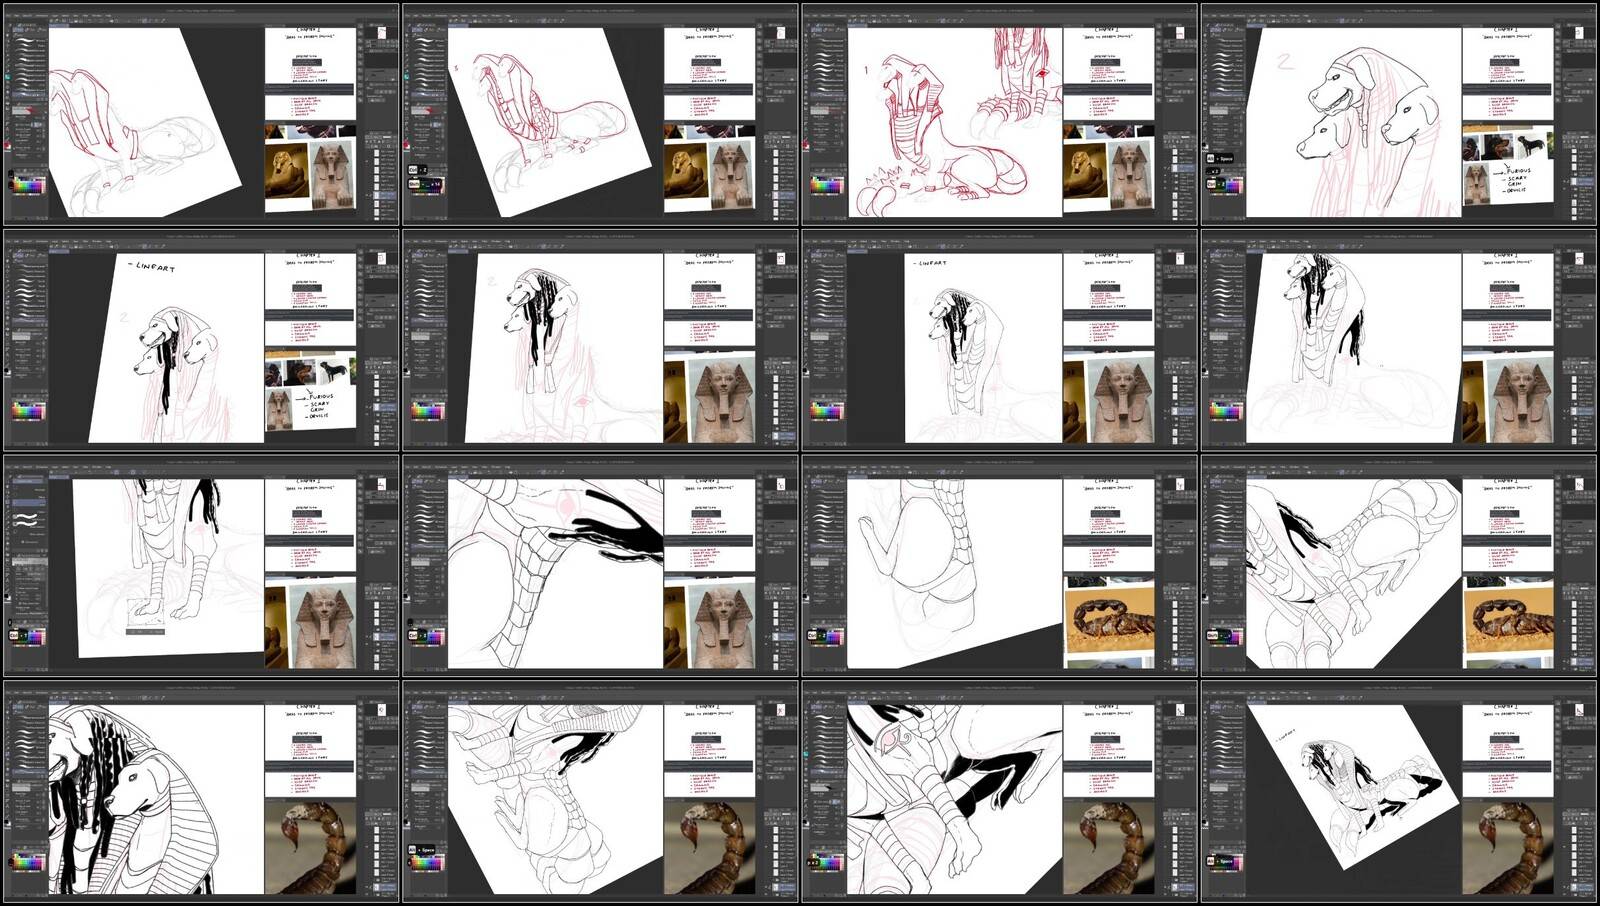Pick from the color palette in second row's first frame

tap(29, 411)
